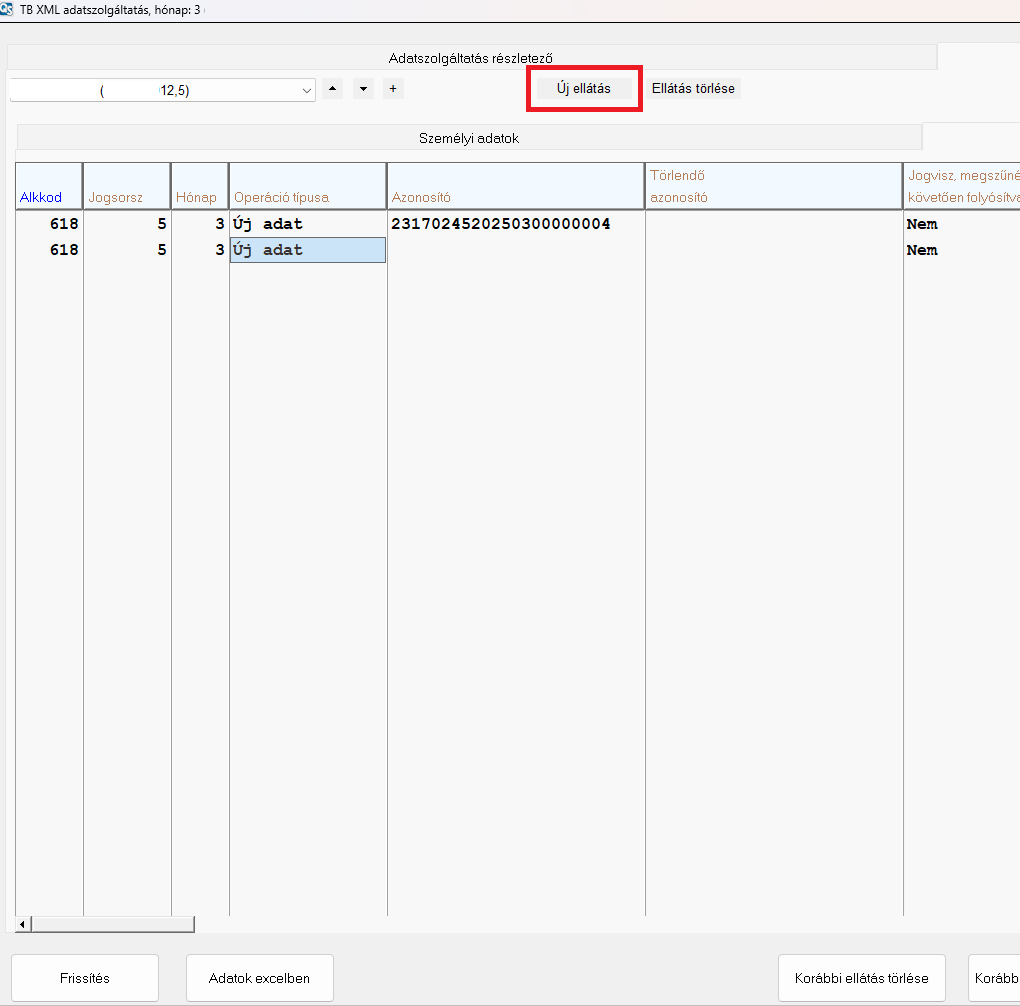Select the Adatszolgáltatás részletező header
Screen dimensions: 1020x1006
(x=470, y=58)
